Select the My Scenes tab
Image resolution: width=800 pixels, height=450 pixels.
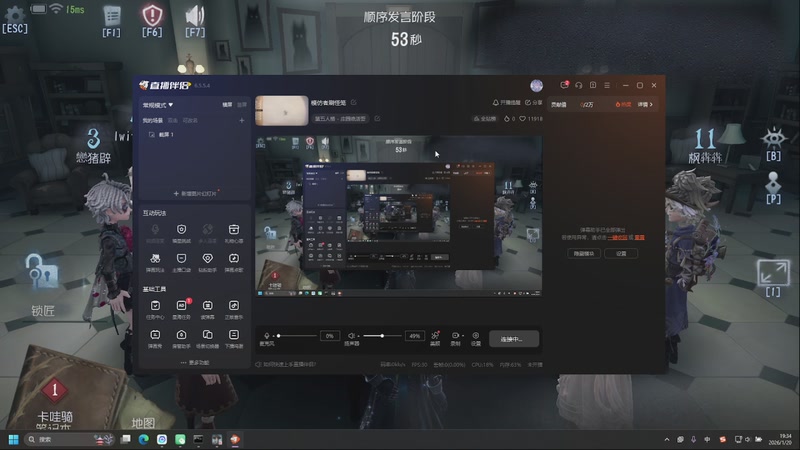pos(153,120)
